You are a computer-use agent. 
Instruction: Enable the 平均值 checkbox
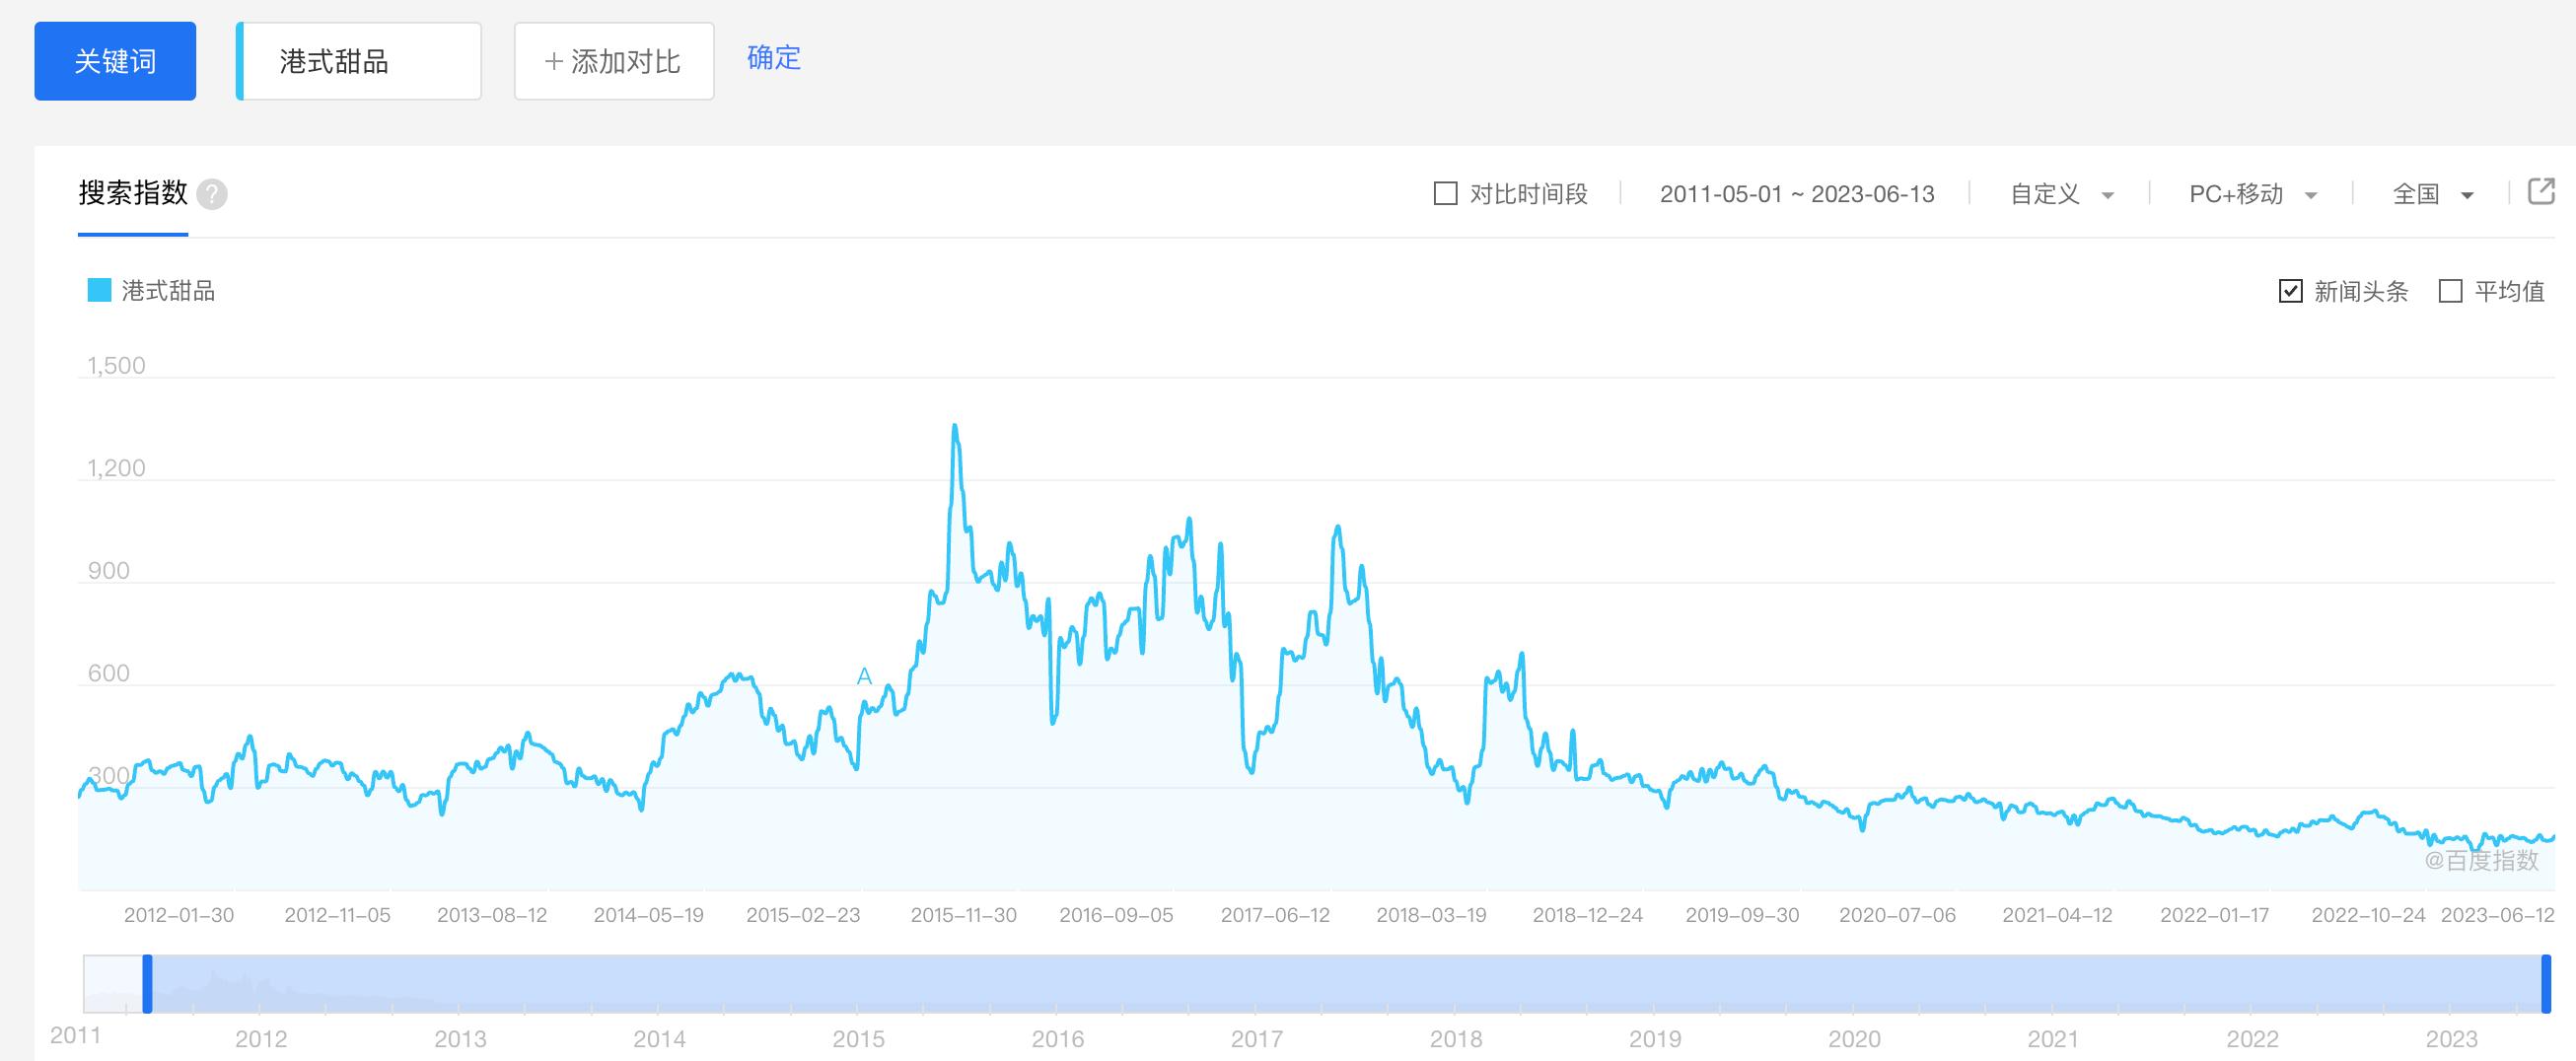coord(2450,291)
